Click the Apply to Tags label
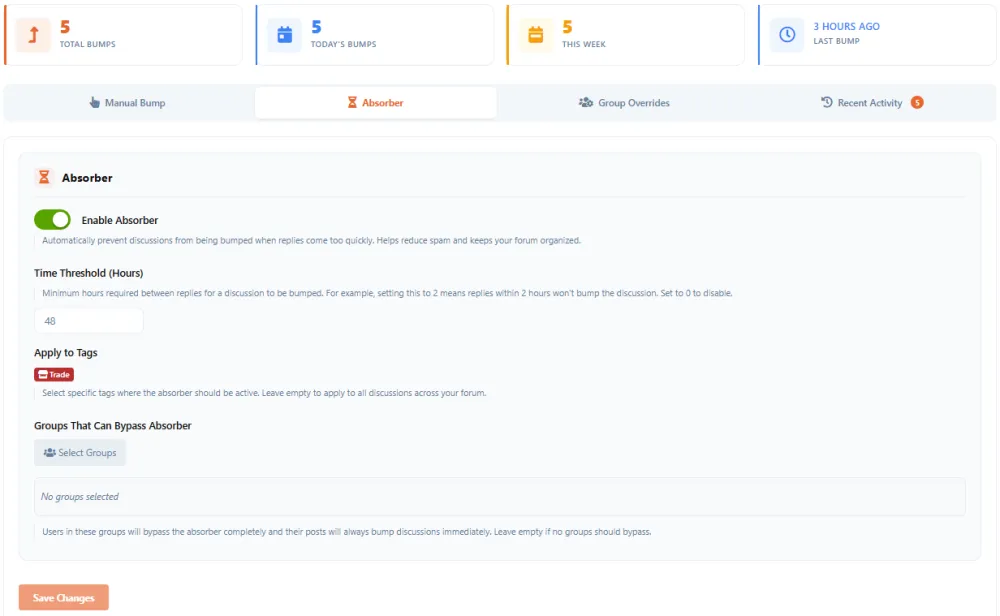The width and height of the screenshot is (1000, 616). click(x=66, y=353)
